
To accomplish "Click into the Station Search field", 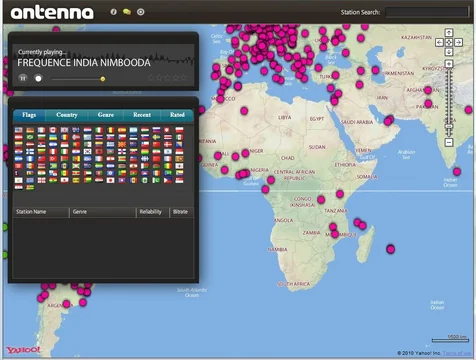I will 427,12.
